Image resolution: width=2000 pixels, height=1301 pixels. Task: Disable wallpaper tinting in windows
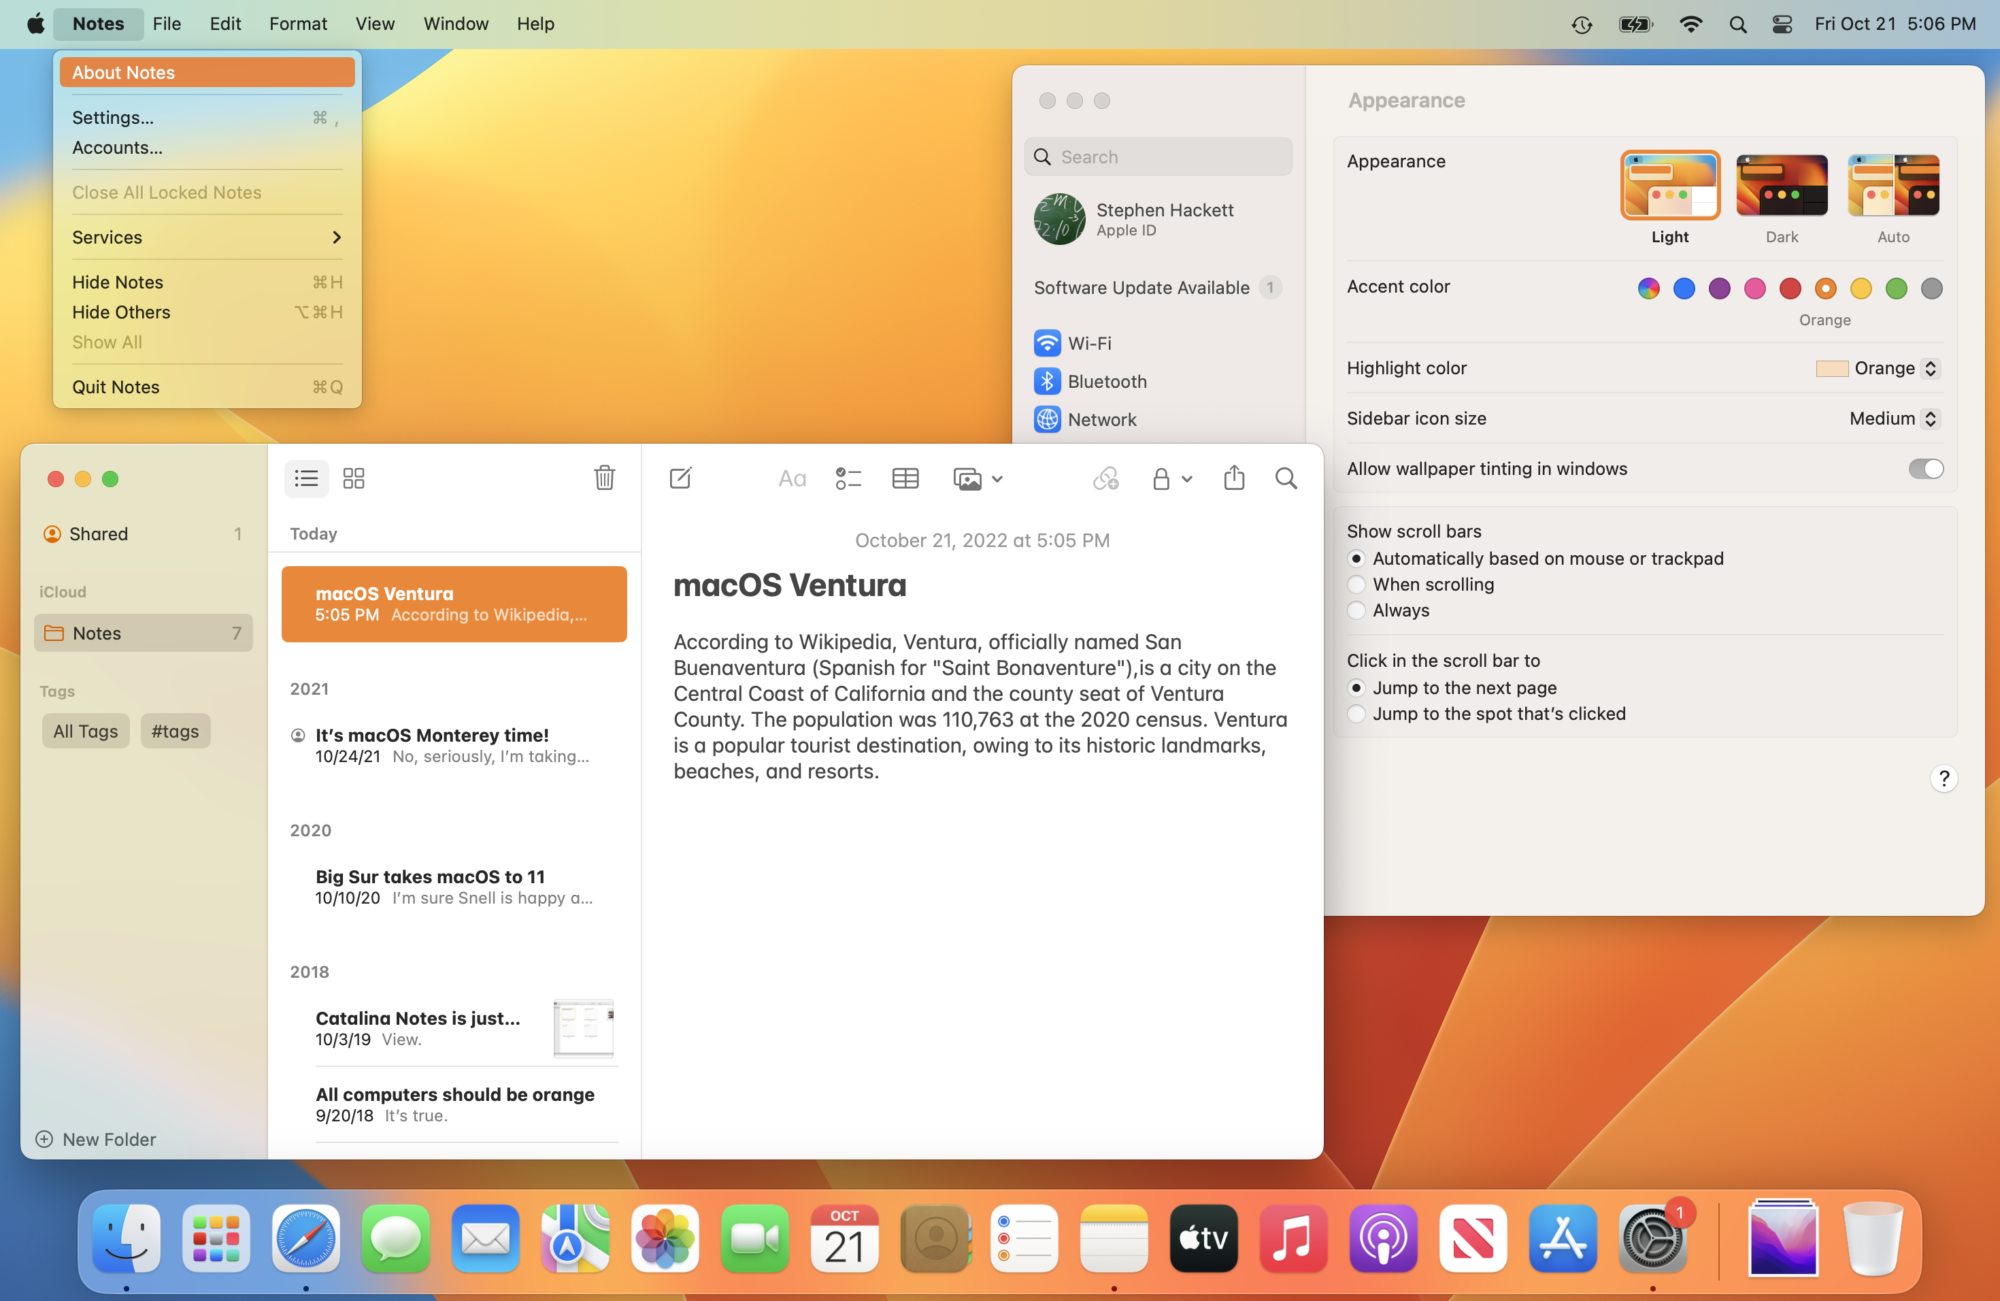coord(1925,468)
